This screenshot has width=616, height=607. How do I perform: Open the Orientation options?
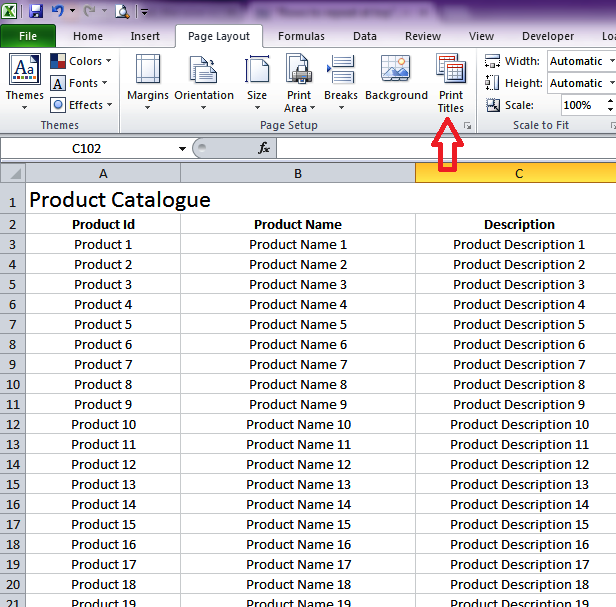[x=204, y=84]
